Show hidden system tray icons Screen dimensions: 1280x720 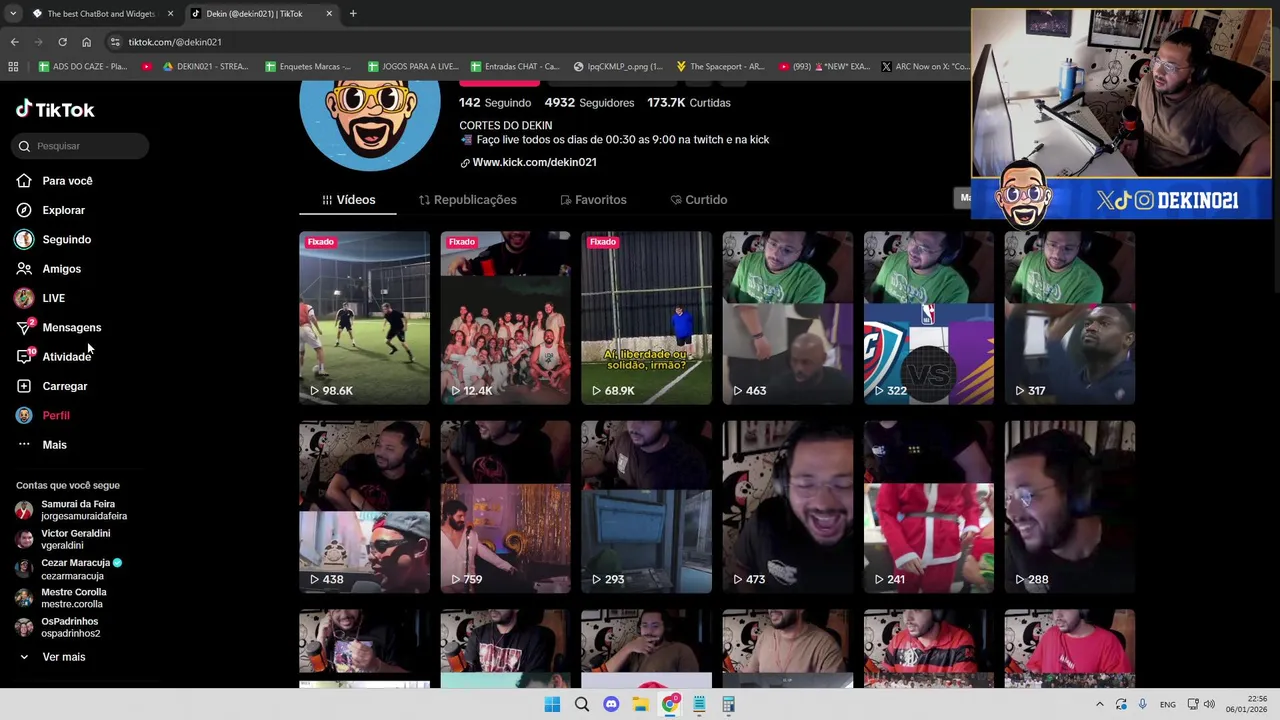1099,705
